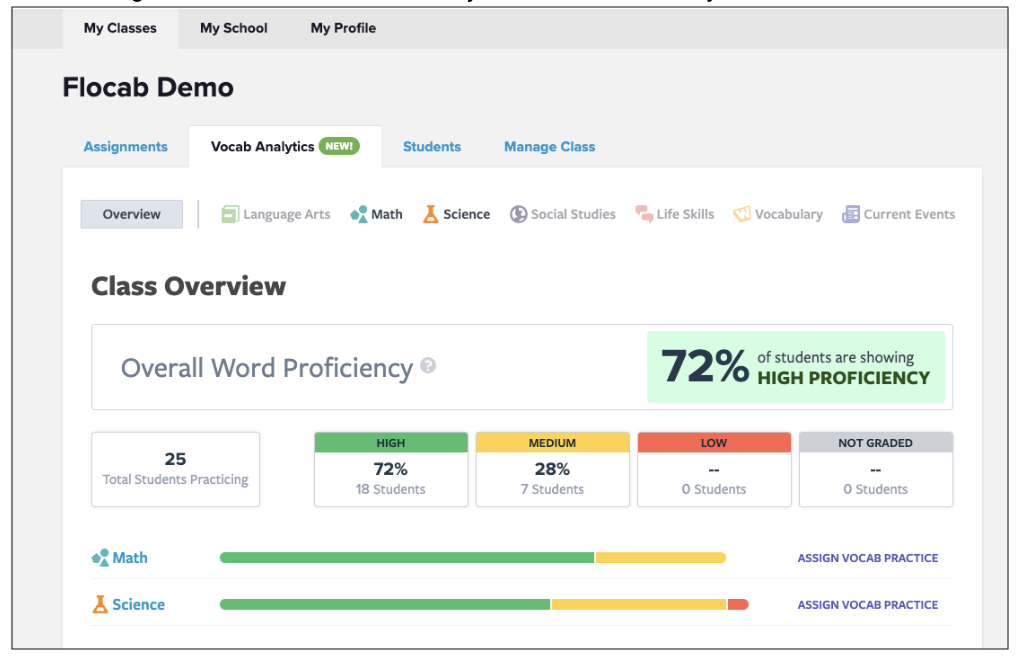Open the My Profile tab
1018x658 pixels.
(343, 28)
